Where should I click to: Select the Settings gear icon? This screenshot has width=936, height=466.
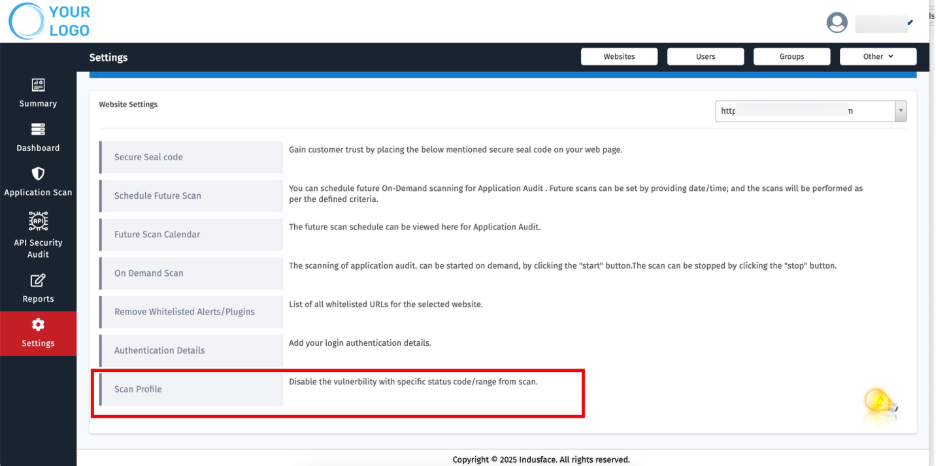38,325
